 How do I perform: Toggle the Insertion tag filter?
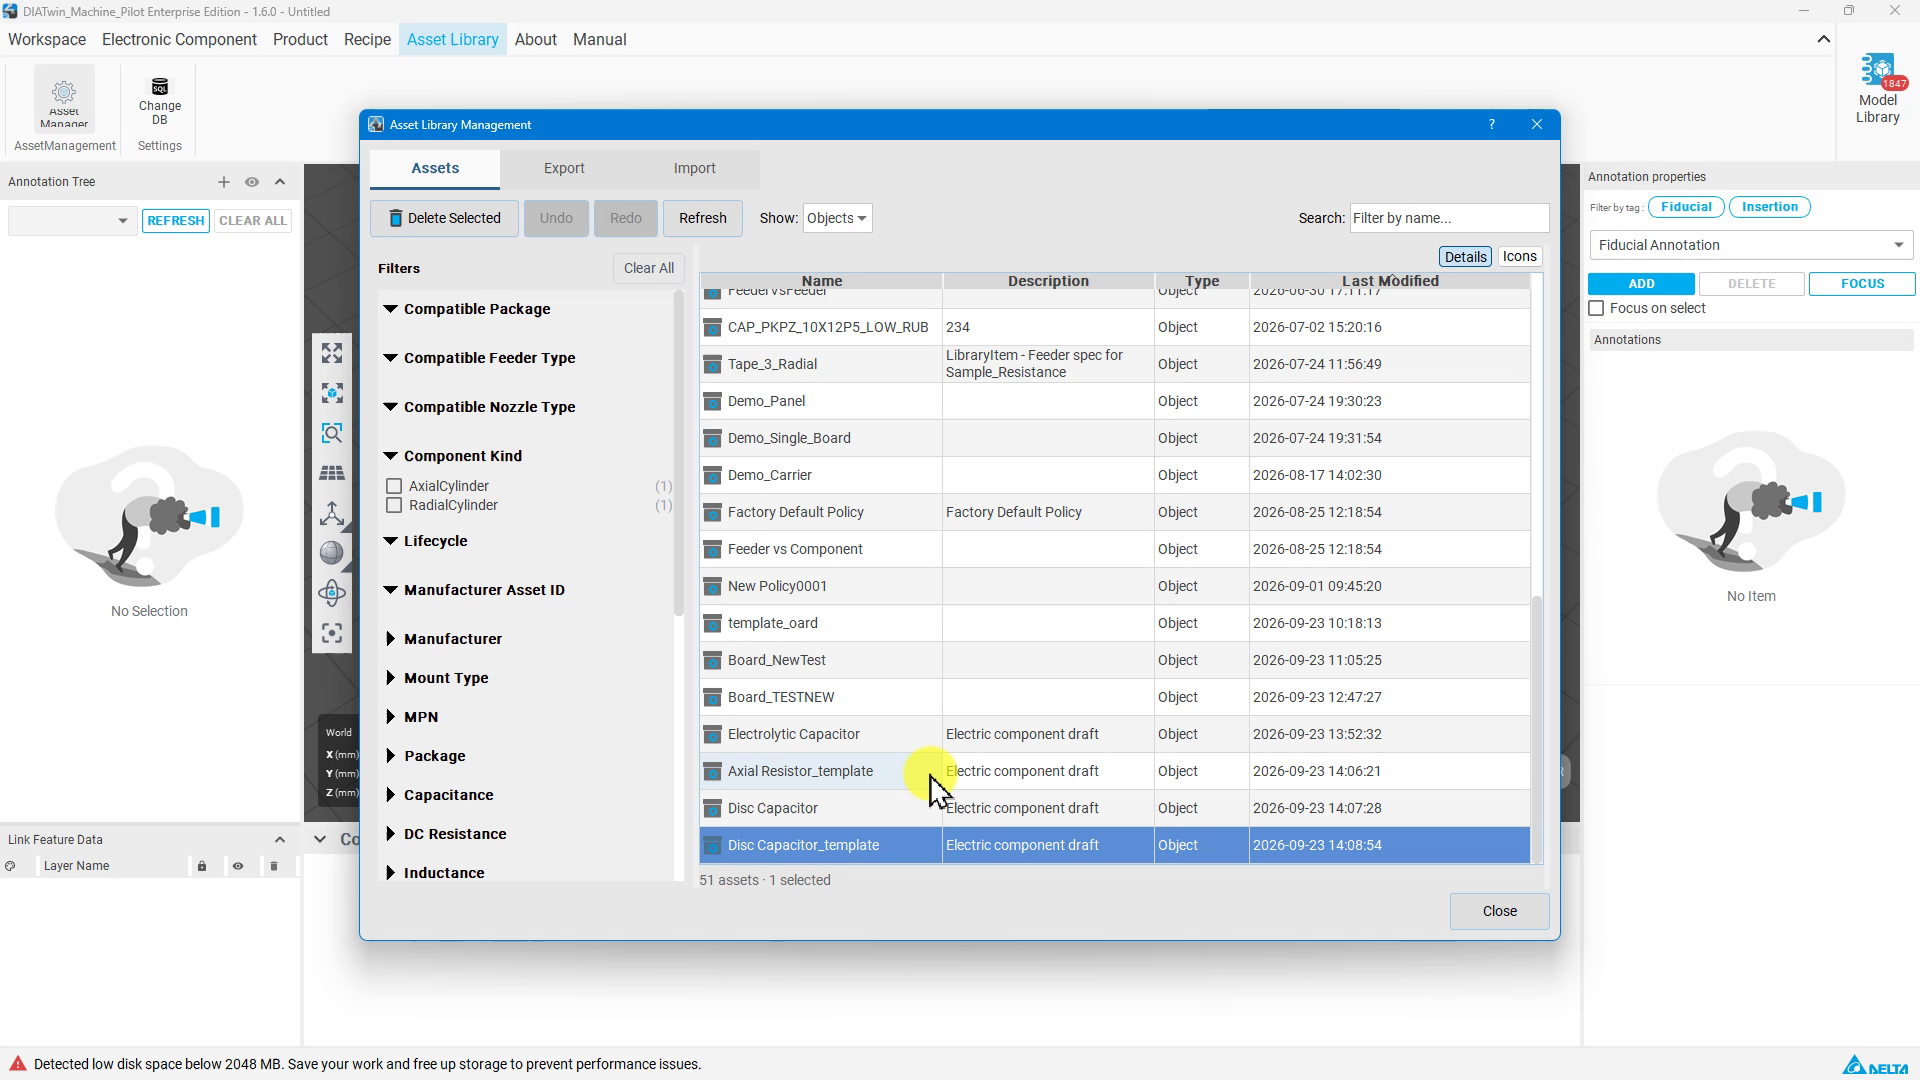(1770, 207)
